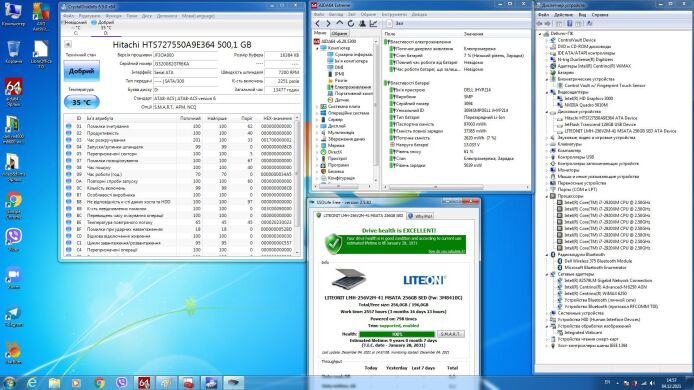Expand Motherboard node in AIDA64 tree
Viewport: 694px width, 390px height.
pos(317,107)
